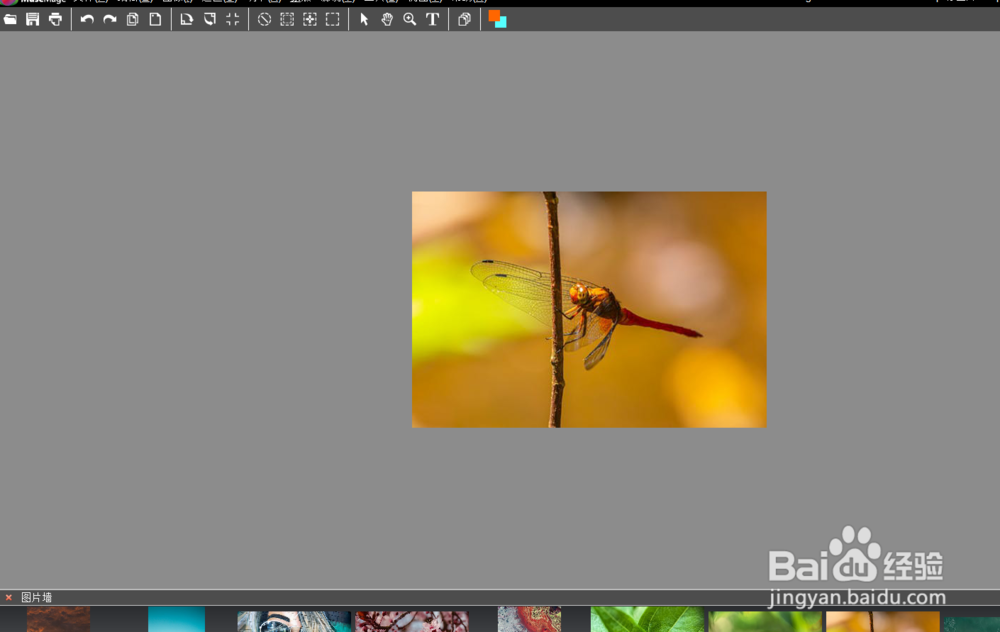
Task: Select the orange dragonfly thumbnail in picture wall
Action: (x=883, y=622)
